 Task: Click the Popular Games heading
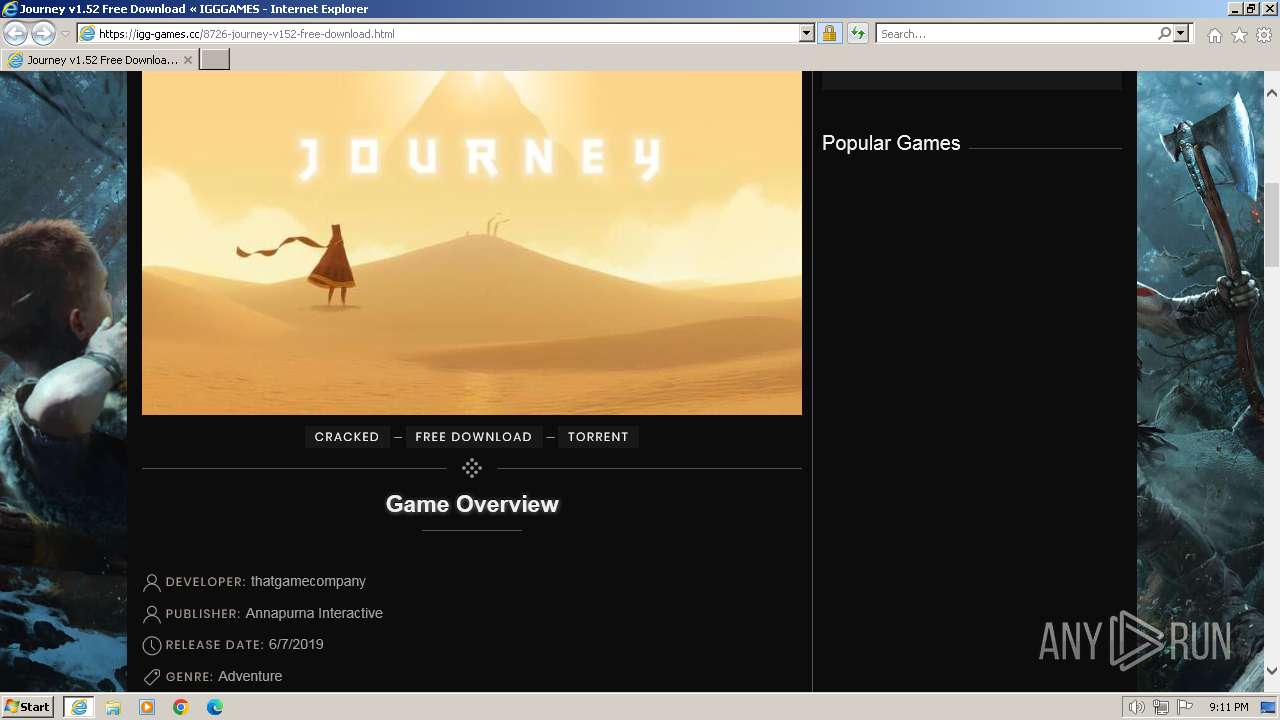coord(891,143)
